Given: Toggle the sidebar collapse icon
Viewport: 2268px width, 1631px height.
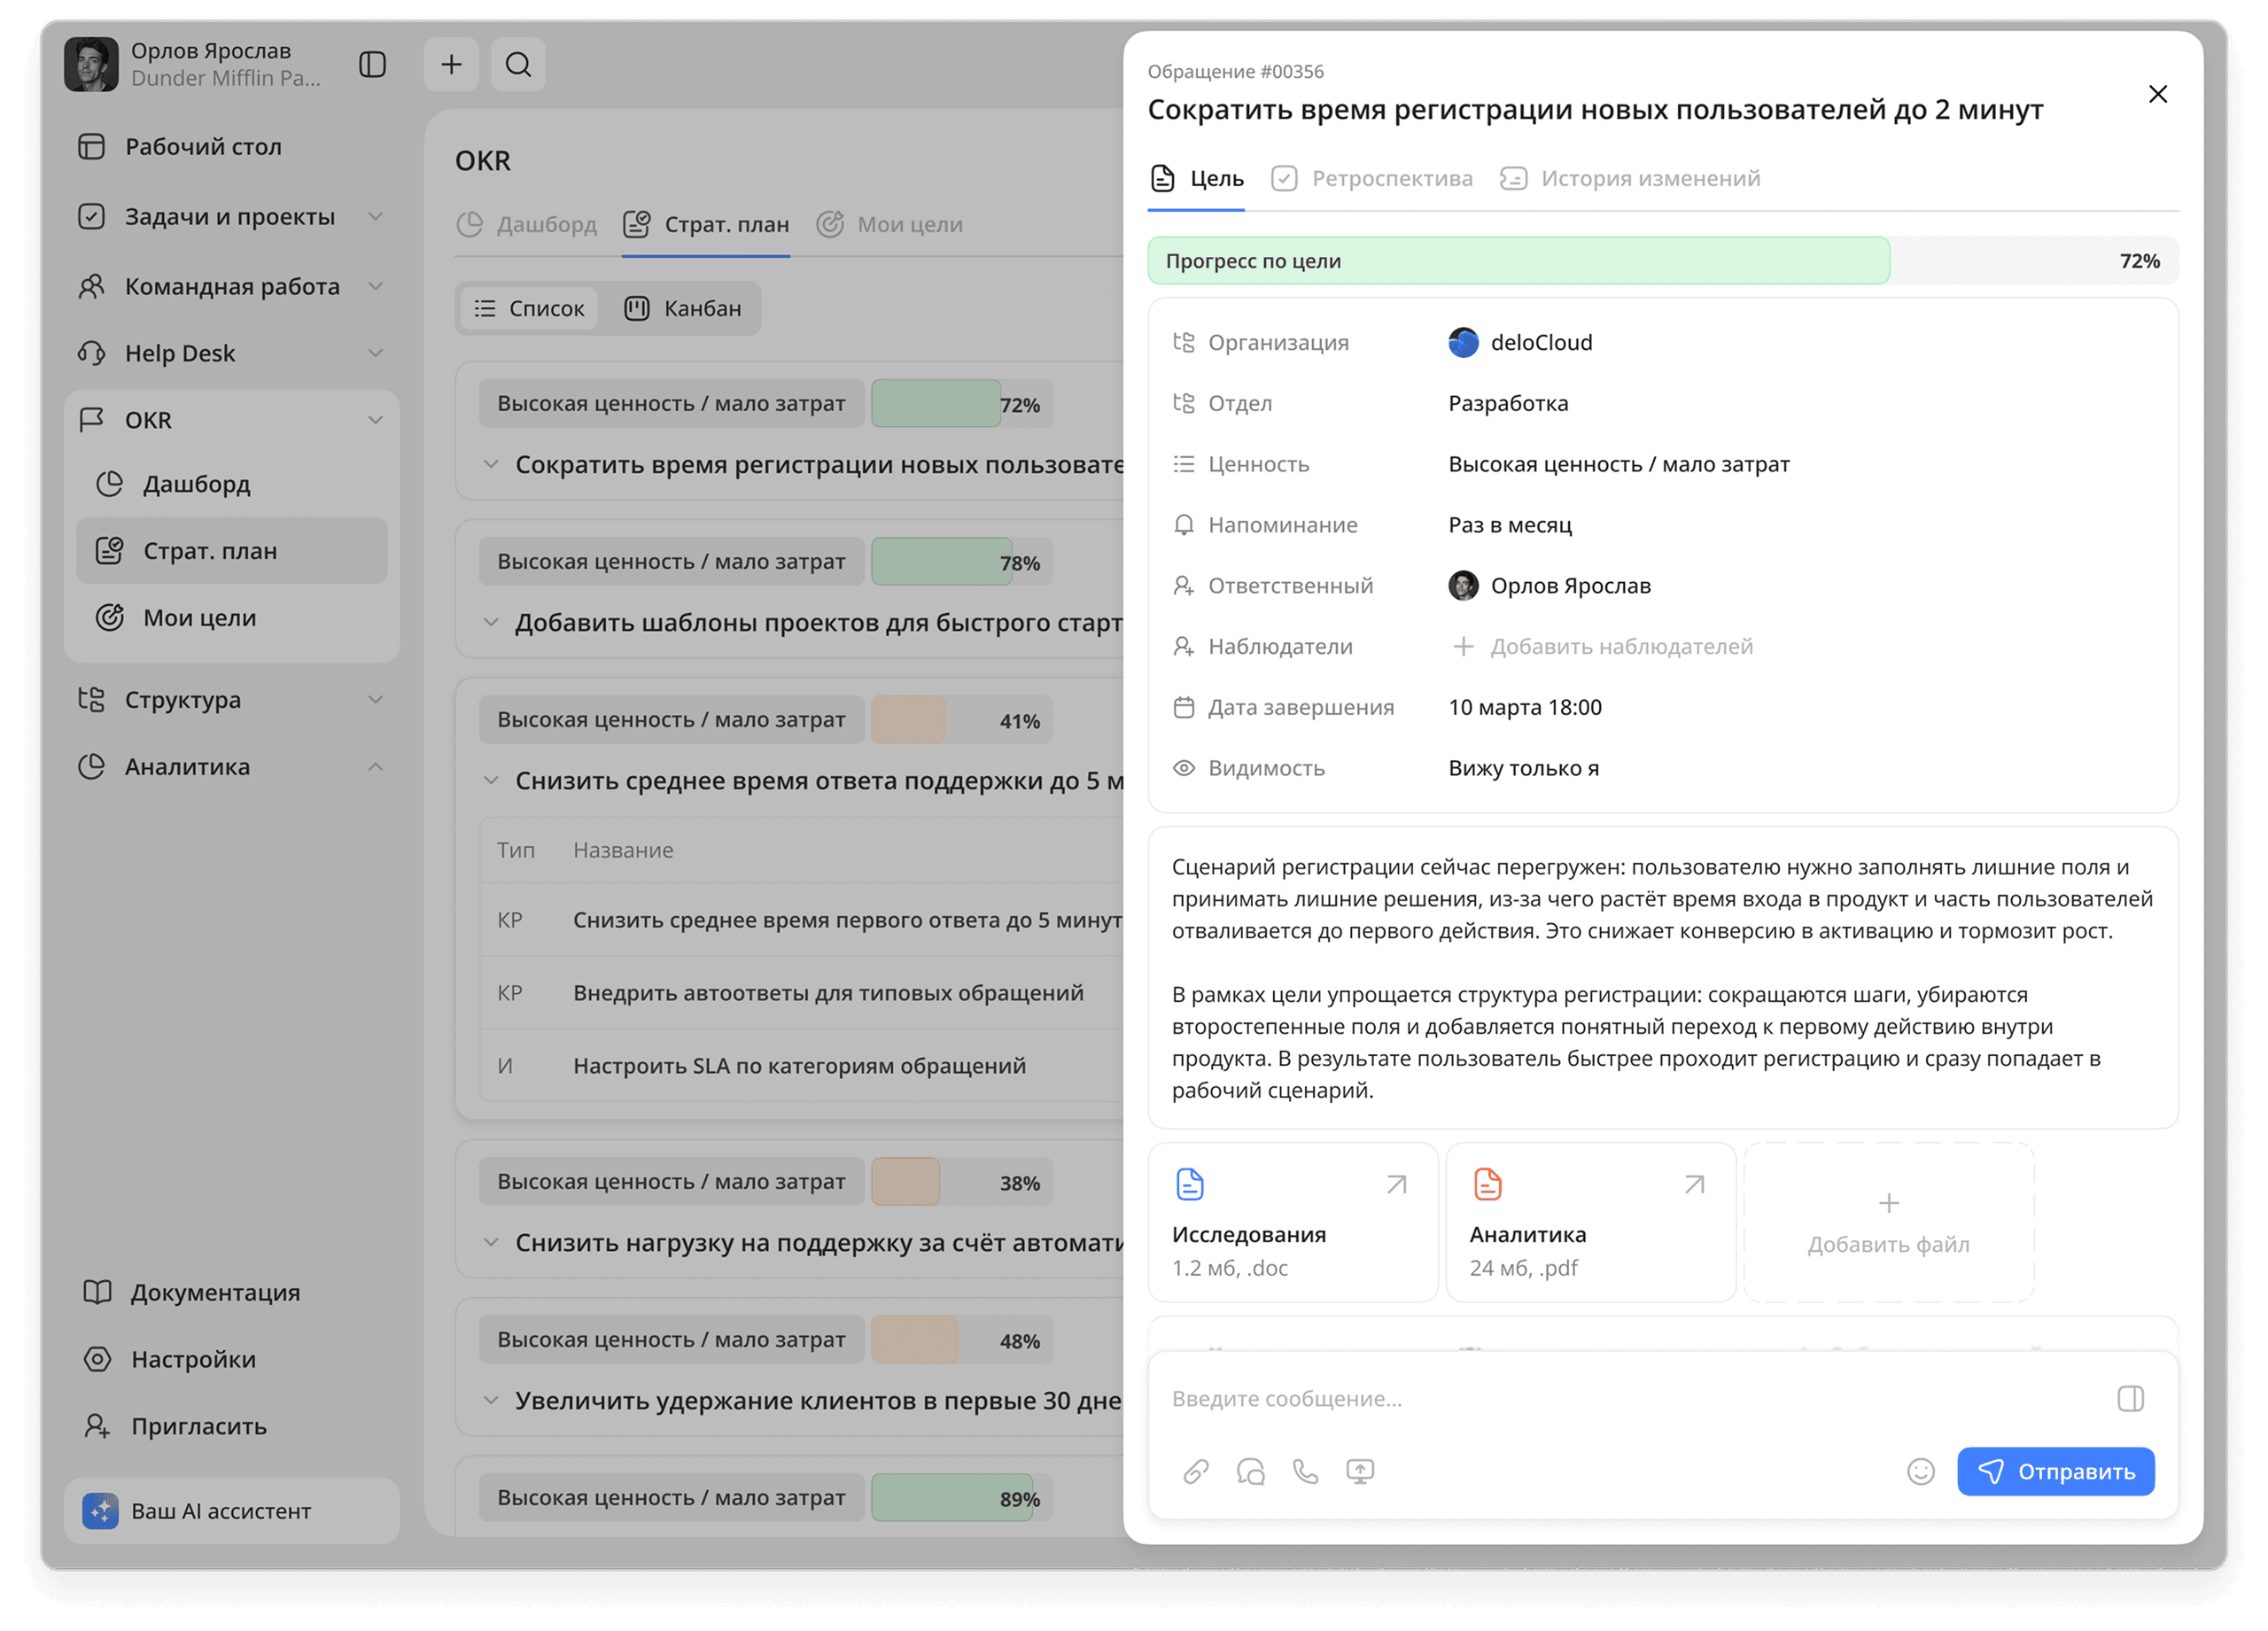Looking at the screenshot, I should click(x=372, y=65).
